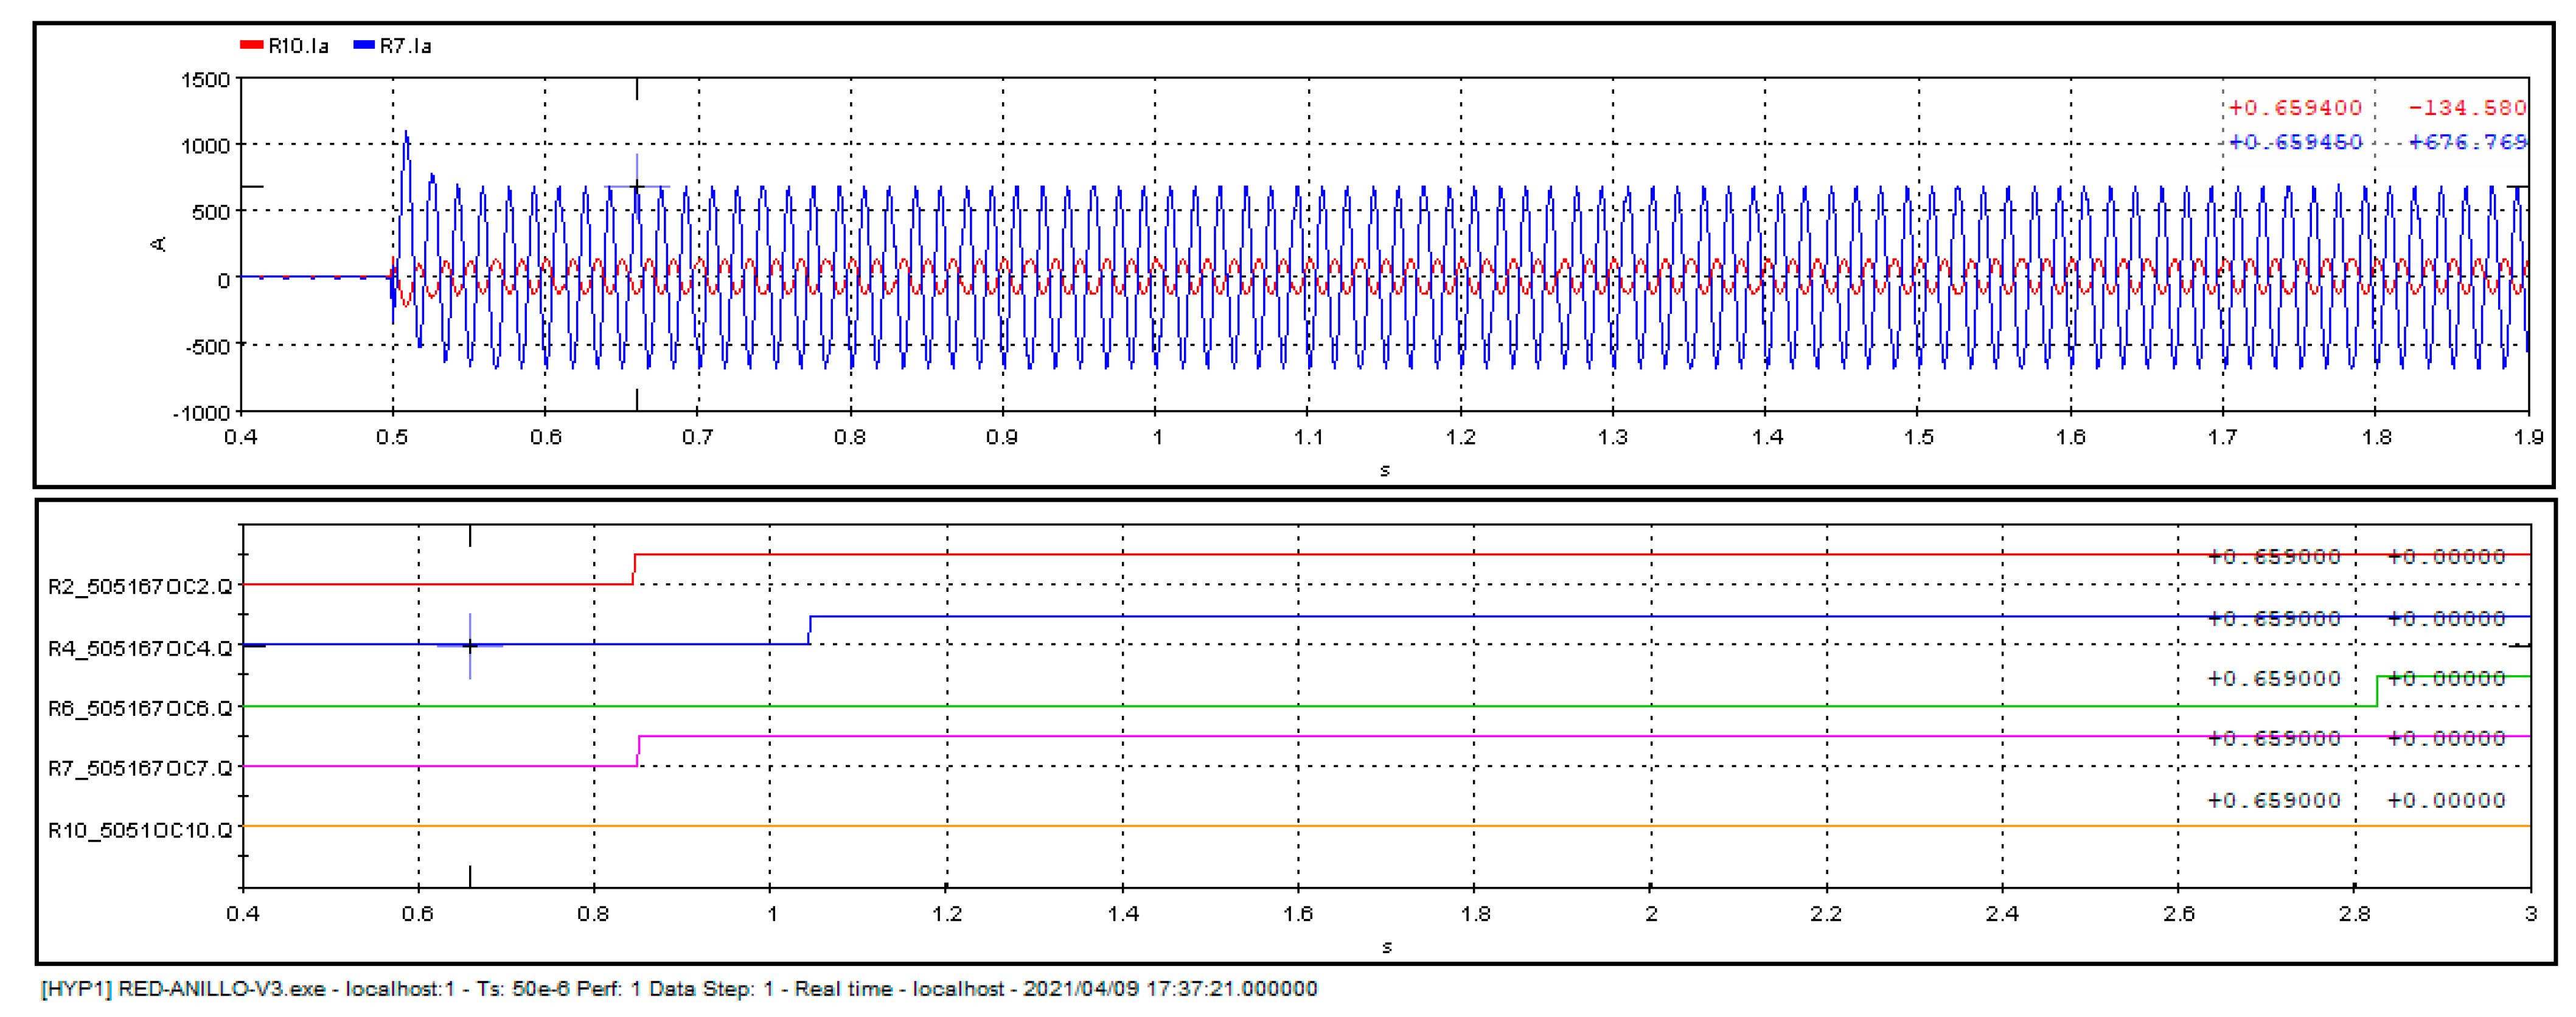Click the R6_505167OC6.Q signal label
Viewport: 2576px width, 1017px height.
140,709
